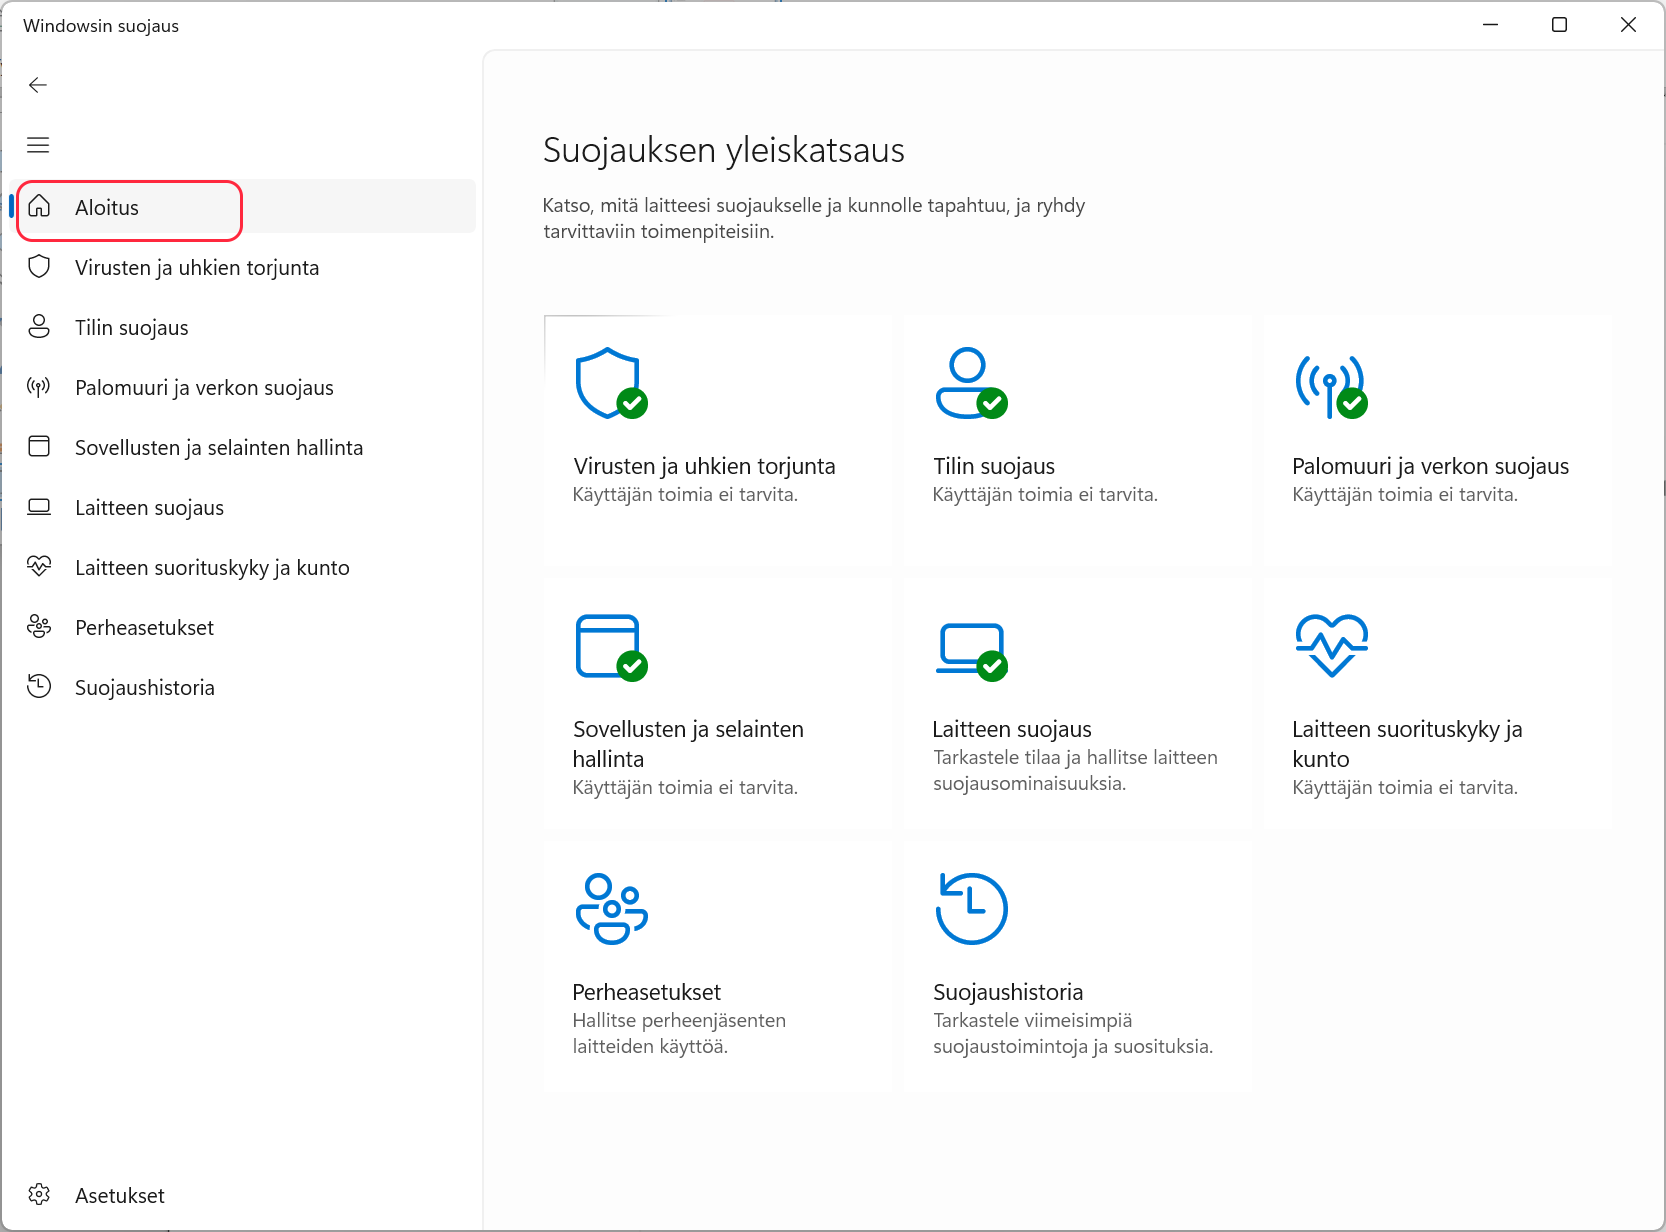The image size is (1666, 1232).
Task: Open Asetukset gear at the bottom left
Action: click(x=40, y=1195)
